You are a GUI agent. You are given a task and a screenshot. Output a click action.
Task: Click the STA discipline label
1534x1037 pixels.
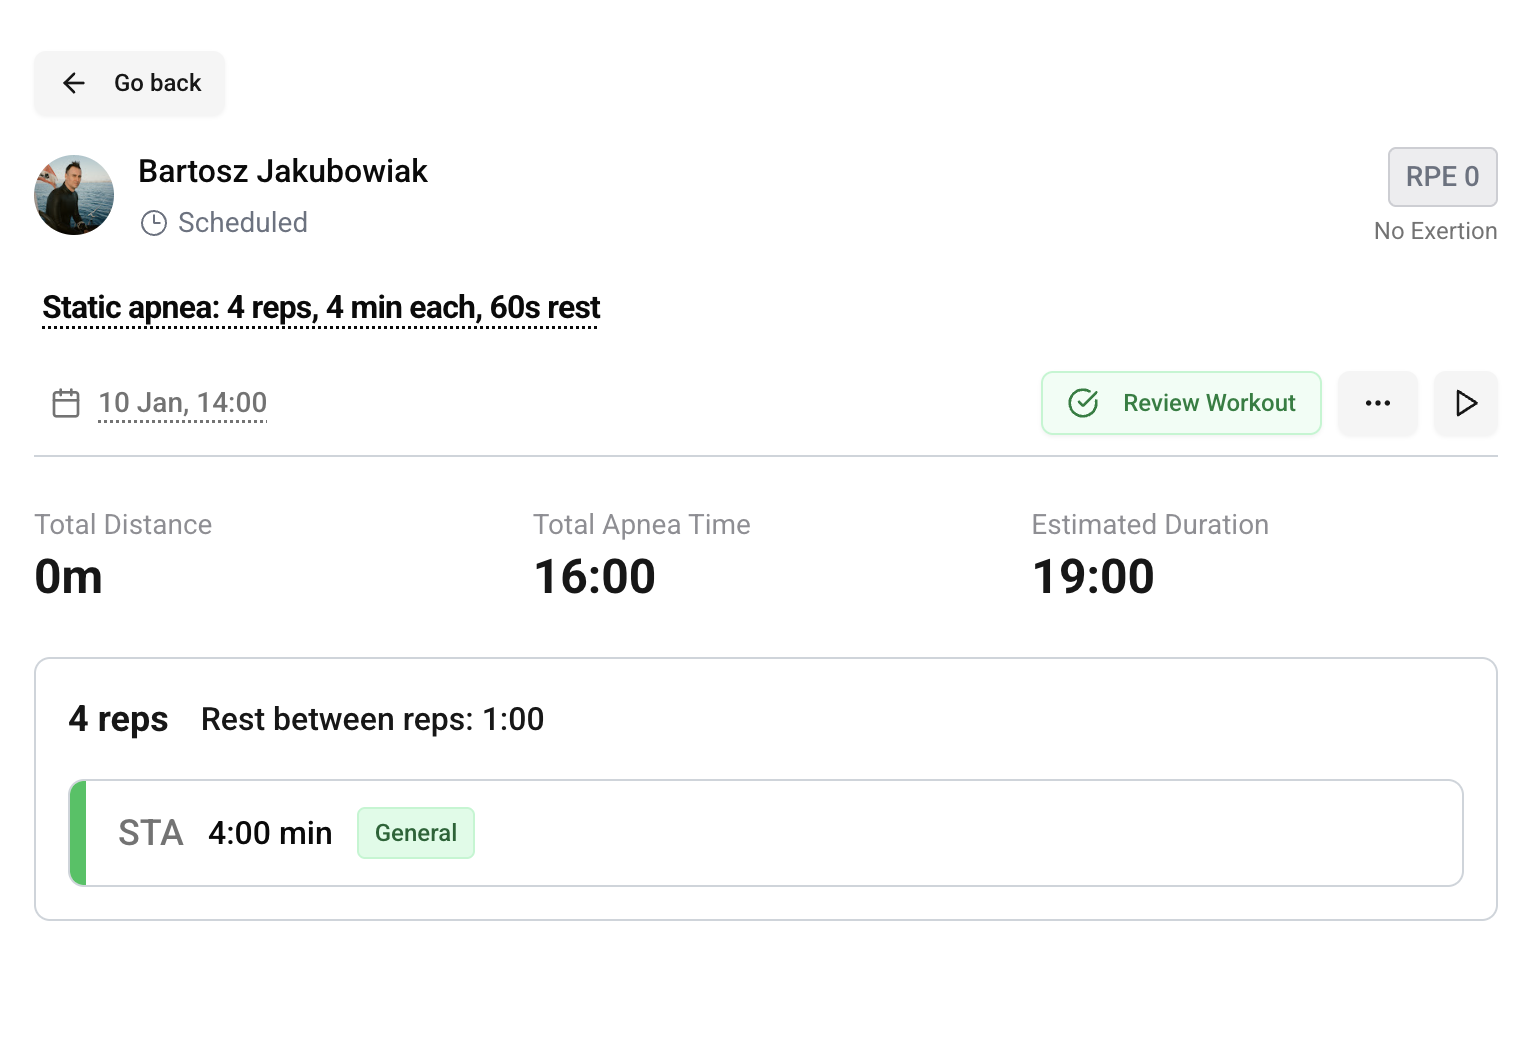pos(151,833)
